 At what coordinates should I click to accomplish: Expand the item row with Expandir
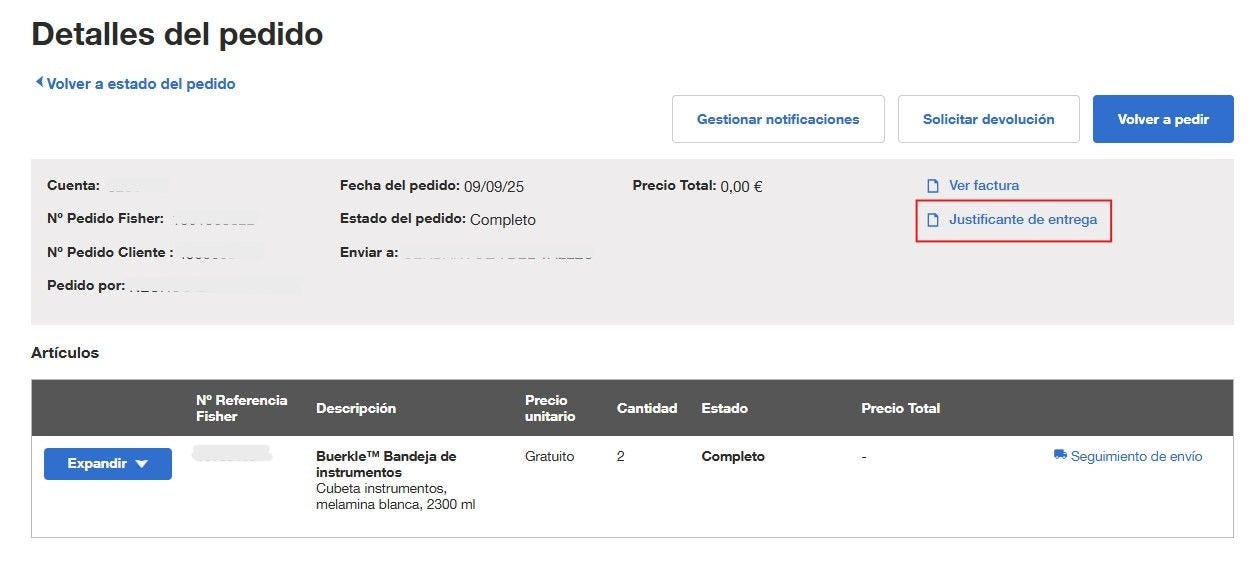point(97,464)
